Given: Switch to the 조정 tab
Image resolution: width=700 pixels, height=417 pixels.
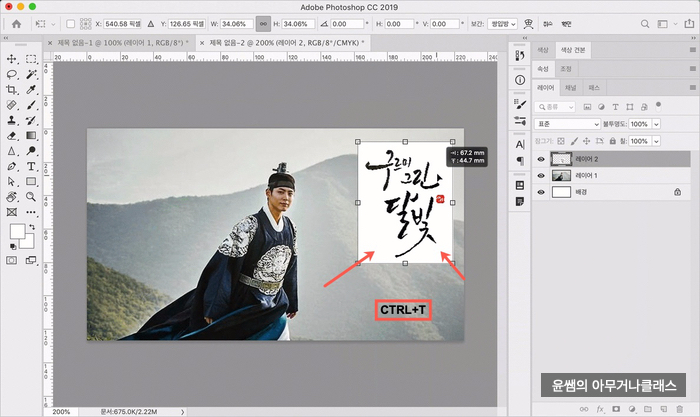Looking at the screenshot, I should 566,69.
